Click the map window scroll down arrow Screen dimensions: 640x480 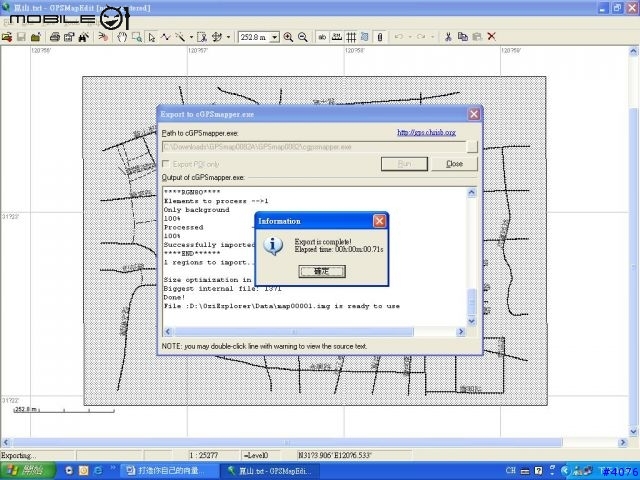(633, 431)
